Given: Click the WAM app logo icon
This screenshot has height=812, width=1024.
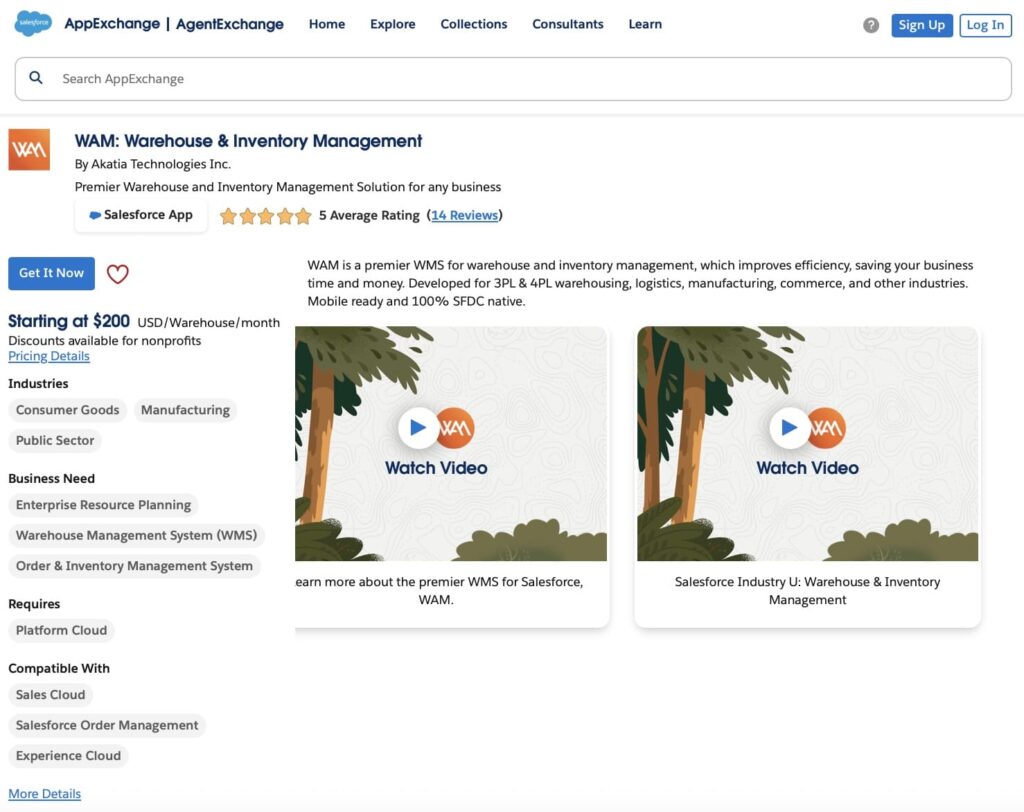Looking at the screenshot, I should click(29, 150).
